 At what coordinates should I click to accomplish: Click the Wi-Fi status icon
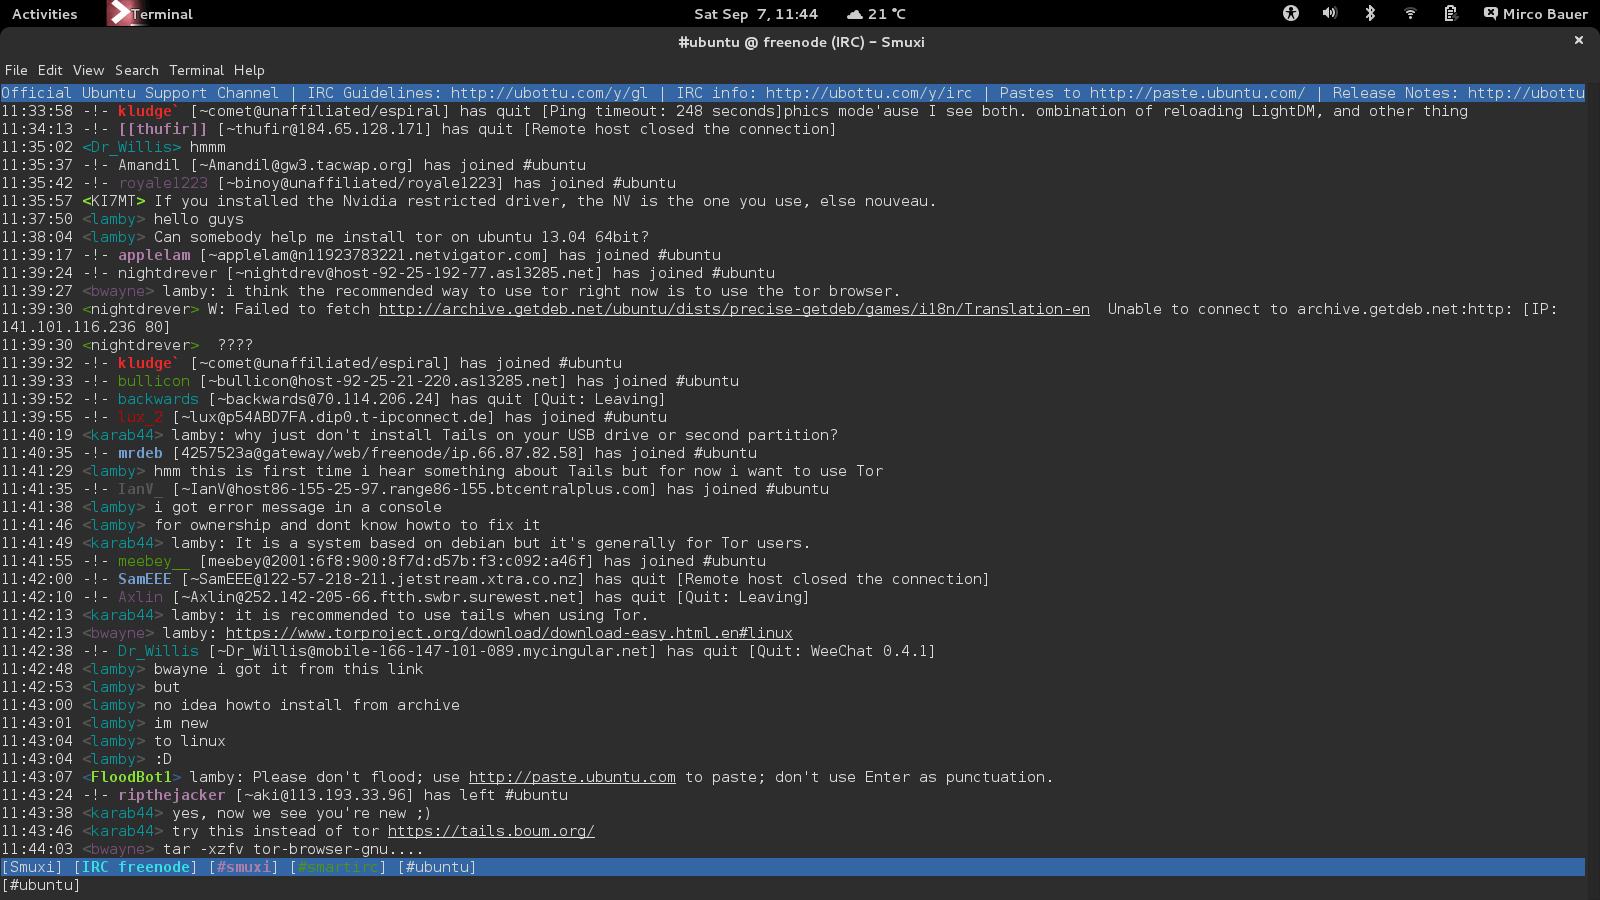pos(1410,14)
